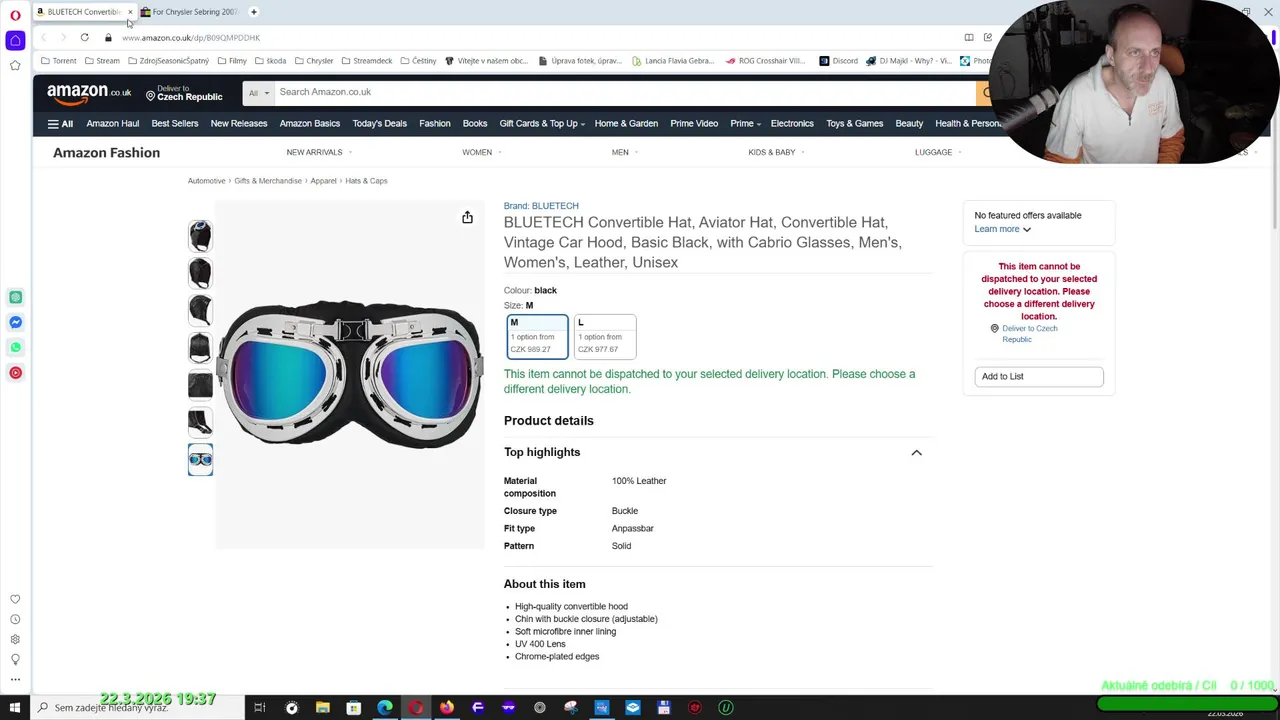Click the Opera sidebar home icon

click(15, 40)
